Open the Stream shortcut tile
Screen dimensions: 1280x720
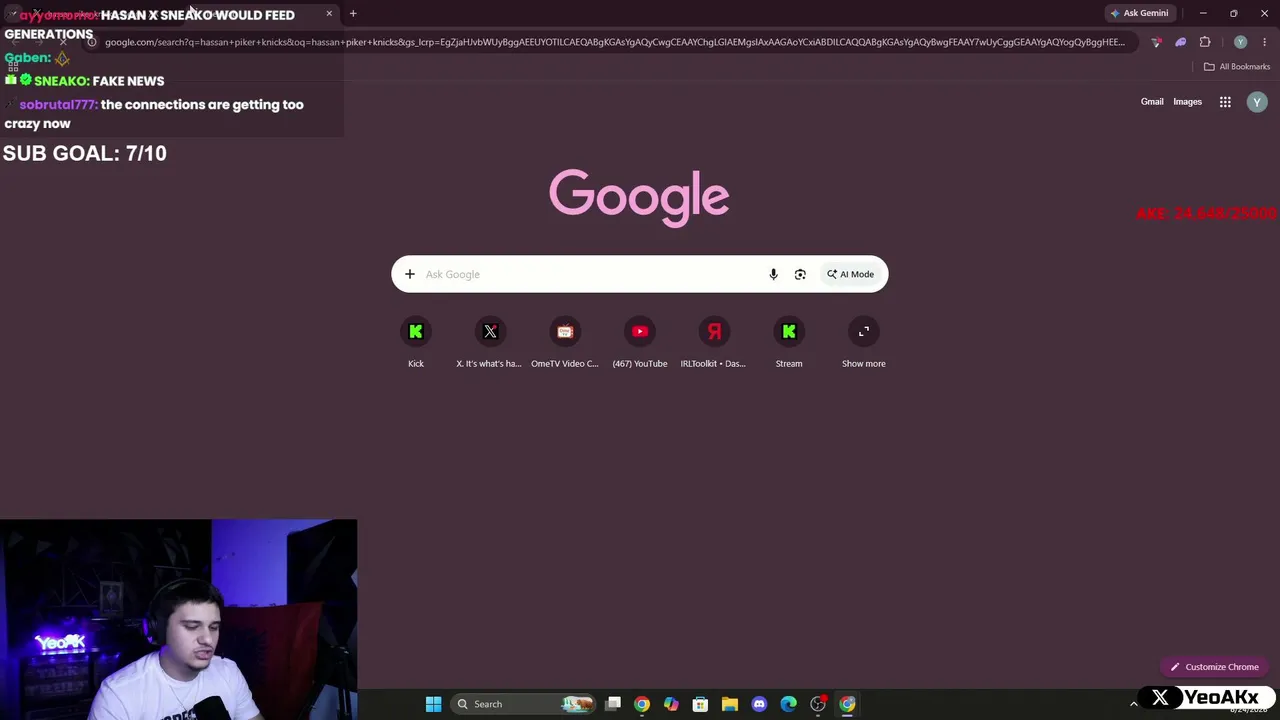click(789, 342)
